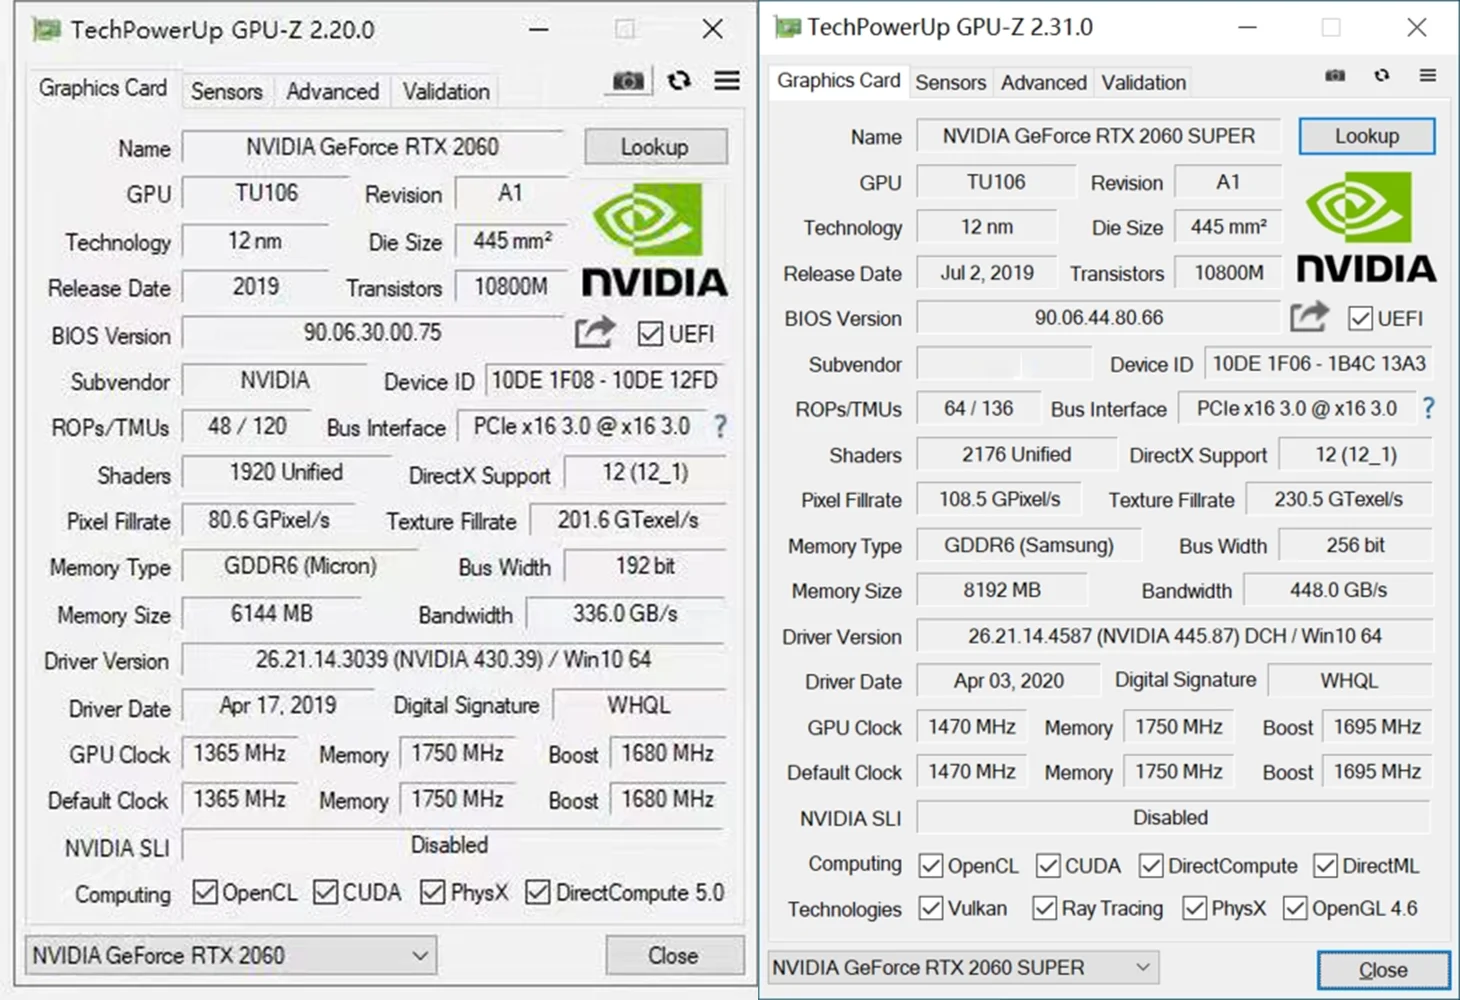This screenshot has width=1460, height=1000.
Task: Toggle the DirectCompute checkbox in GPU-Z 2.31.0
Action: (1151, 865)
